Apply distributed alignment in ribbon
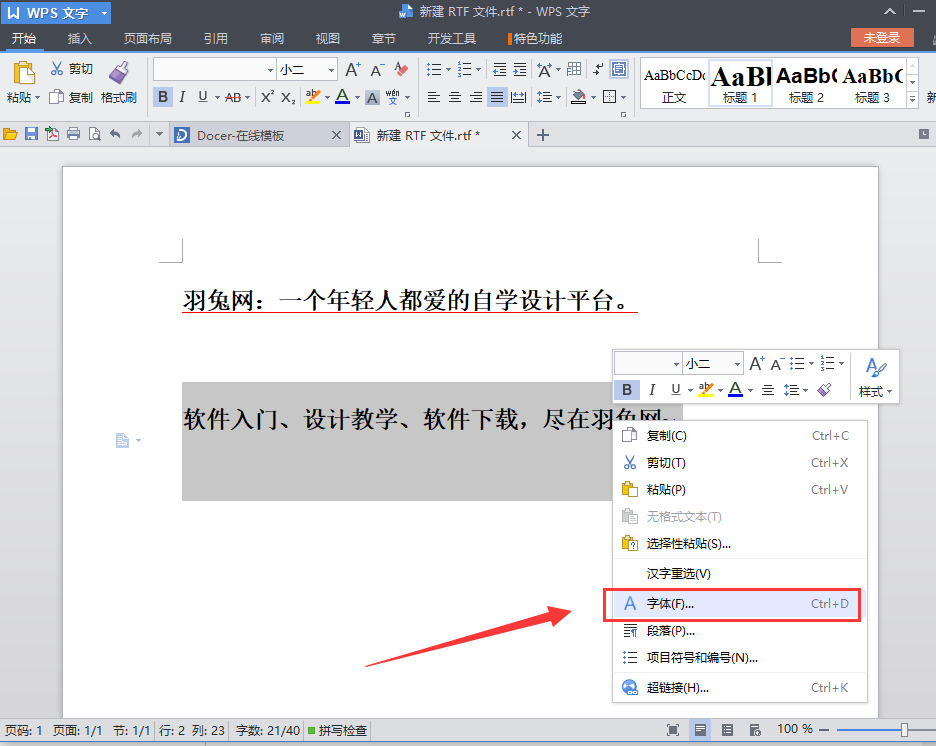This screenshot has height=746, width=936. [x=519, y=97]
